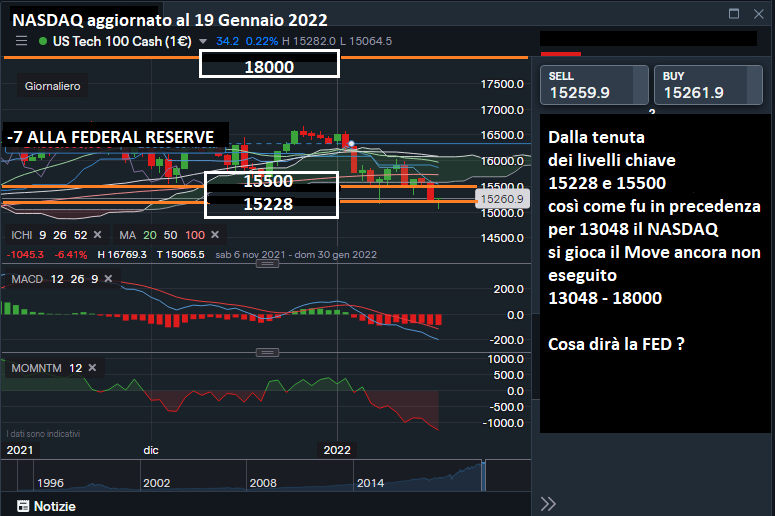Click the BUY 15261.9 button
Screen dimensions: 775x516
point(708,85)
